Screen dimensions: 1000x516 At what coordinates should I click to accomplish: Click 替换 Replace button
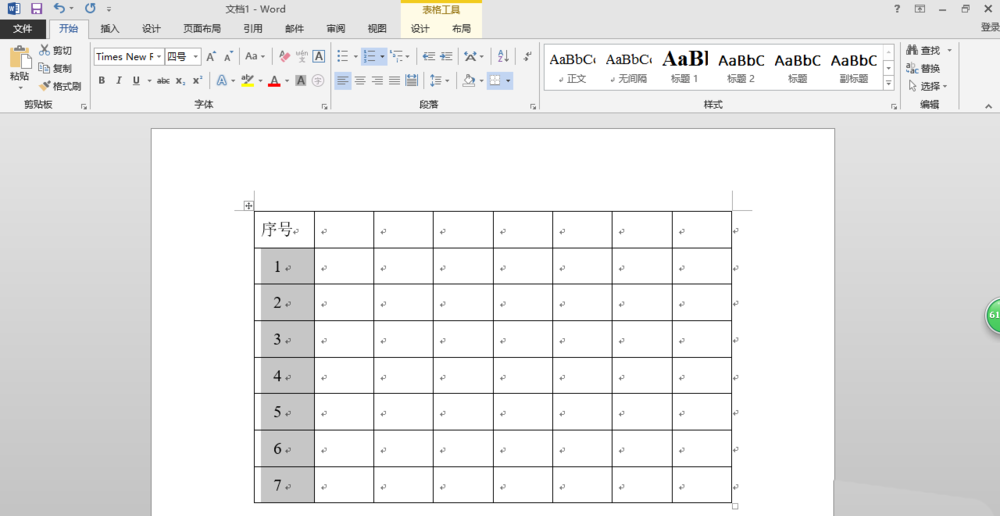click(x=923, y=68)
